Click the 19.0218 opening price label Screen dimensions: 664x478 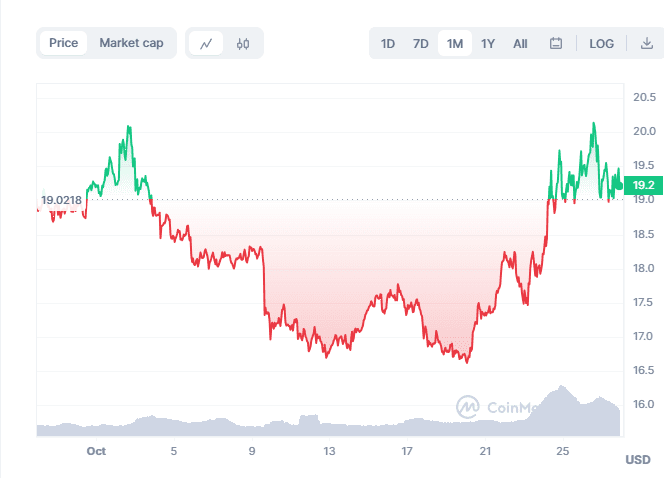pos(61,200)
